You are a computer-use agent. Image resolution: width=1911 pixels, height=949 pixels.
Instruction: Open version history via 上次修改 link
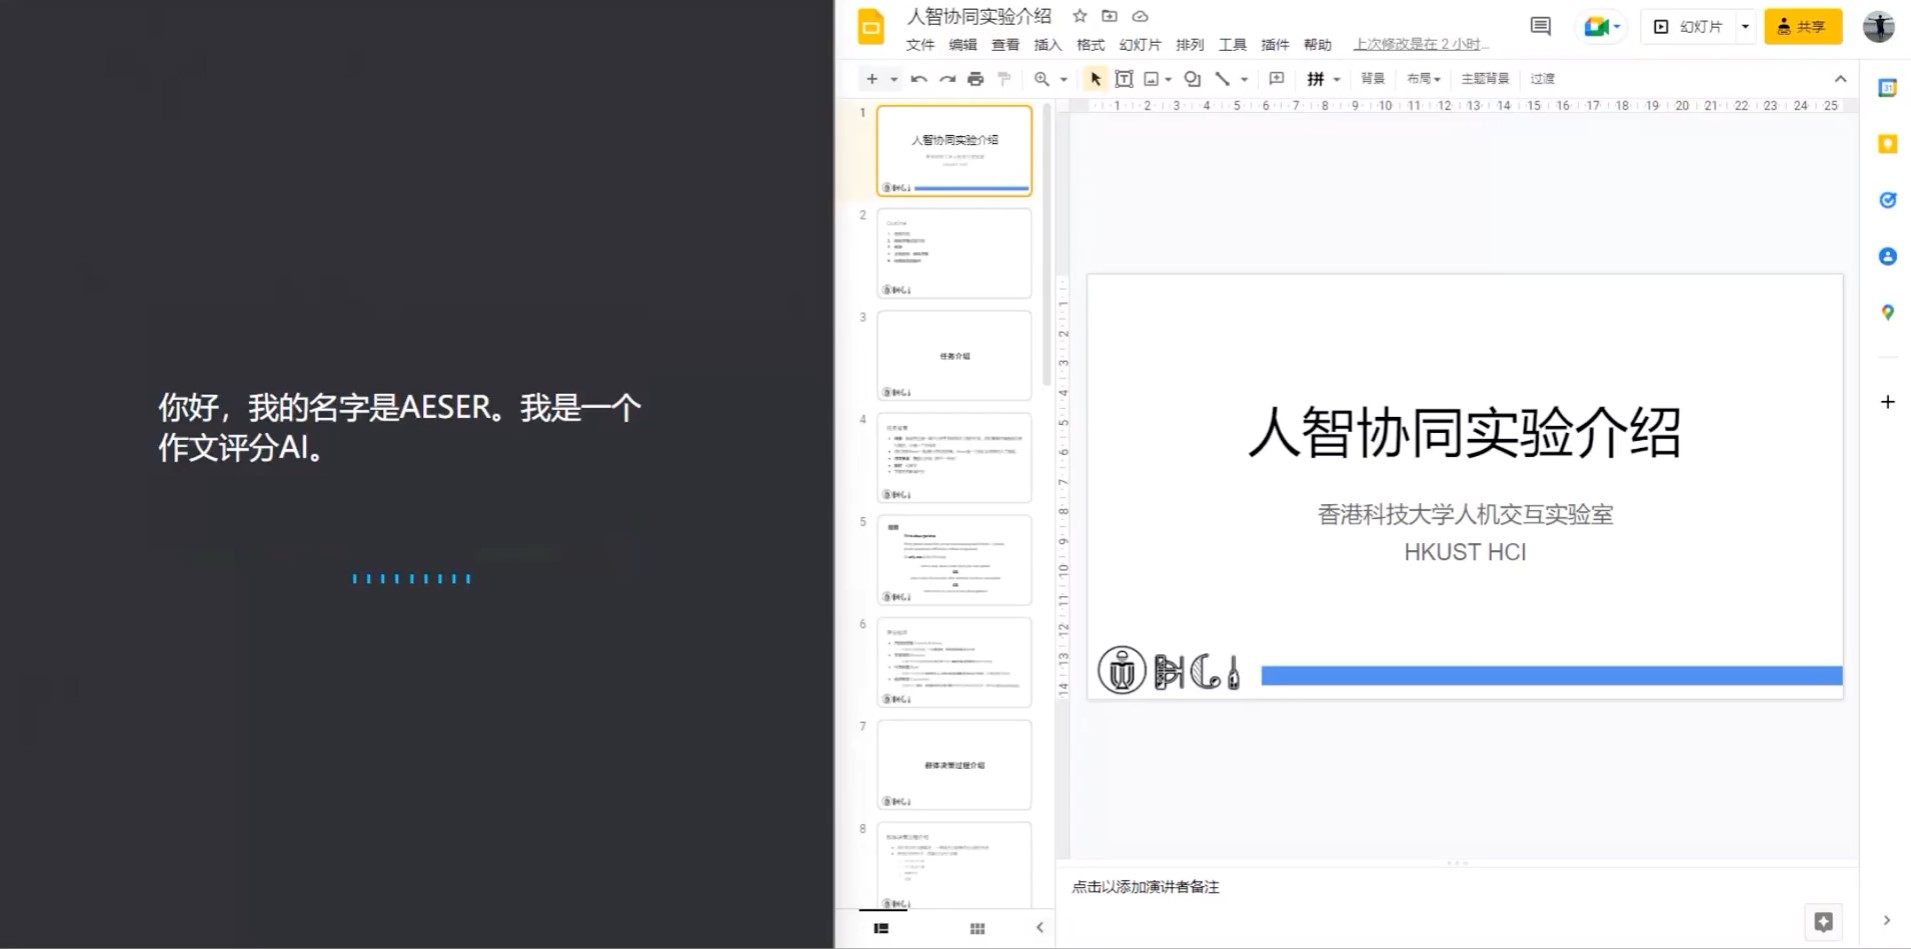click(1420, 44)
